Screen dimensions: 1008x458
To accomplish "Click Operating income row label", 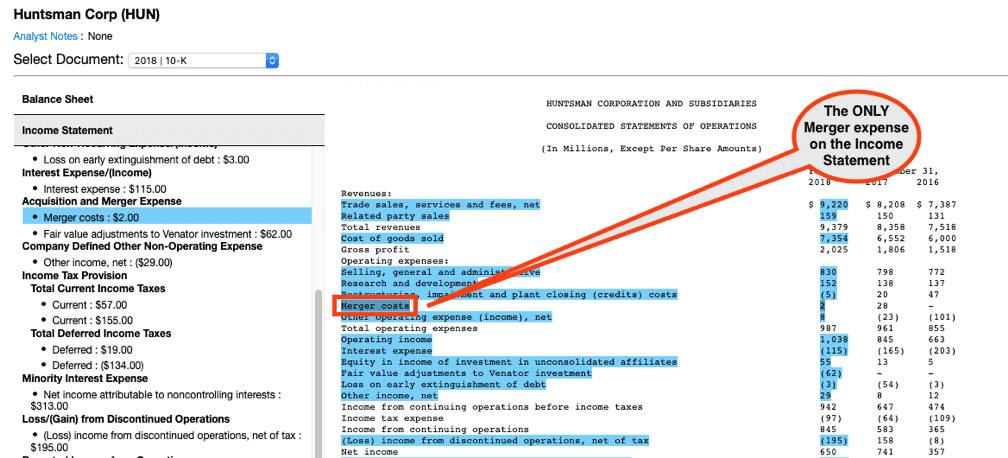I will click(386, 340).
